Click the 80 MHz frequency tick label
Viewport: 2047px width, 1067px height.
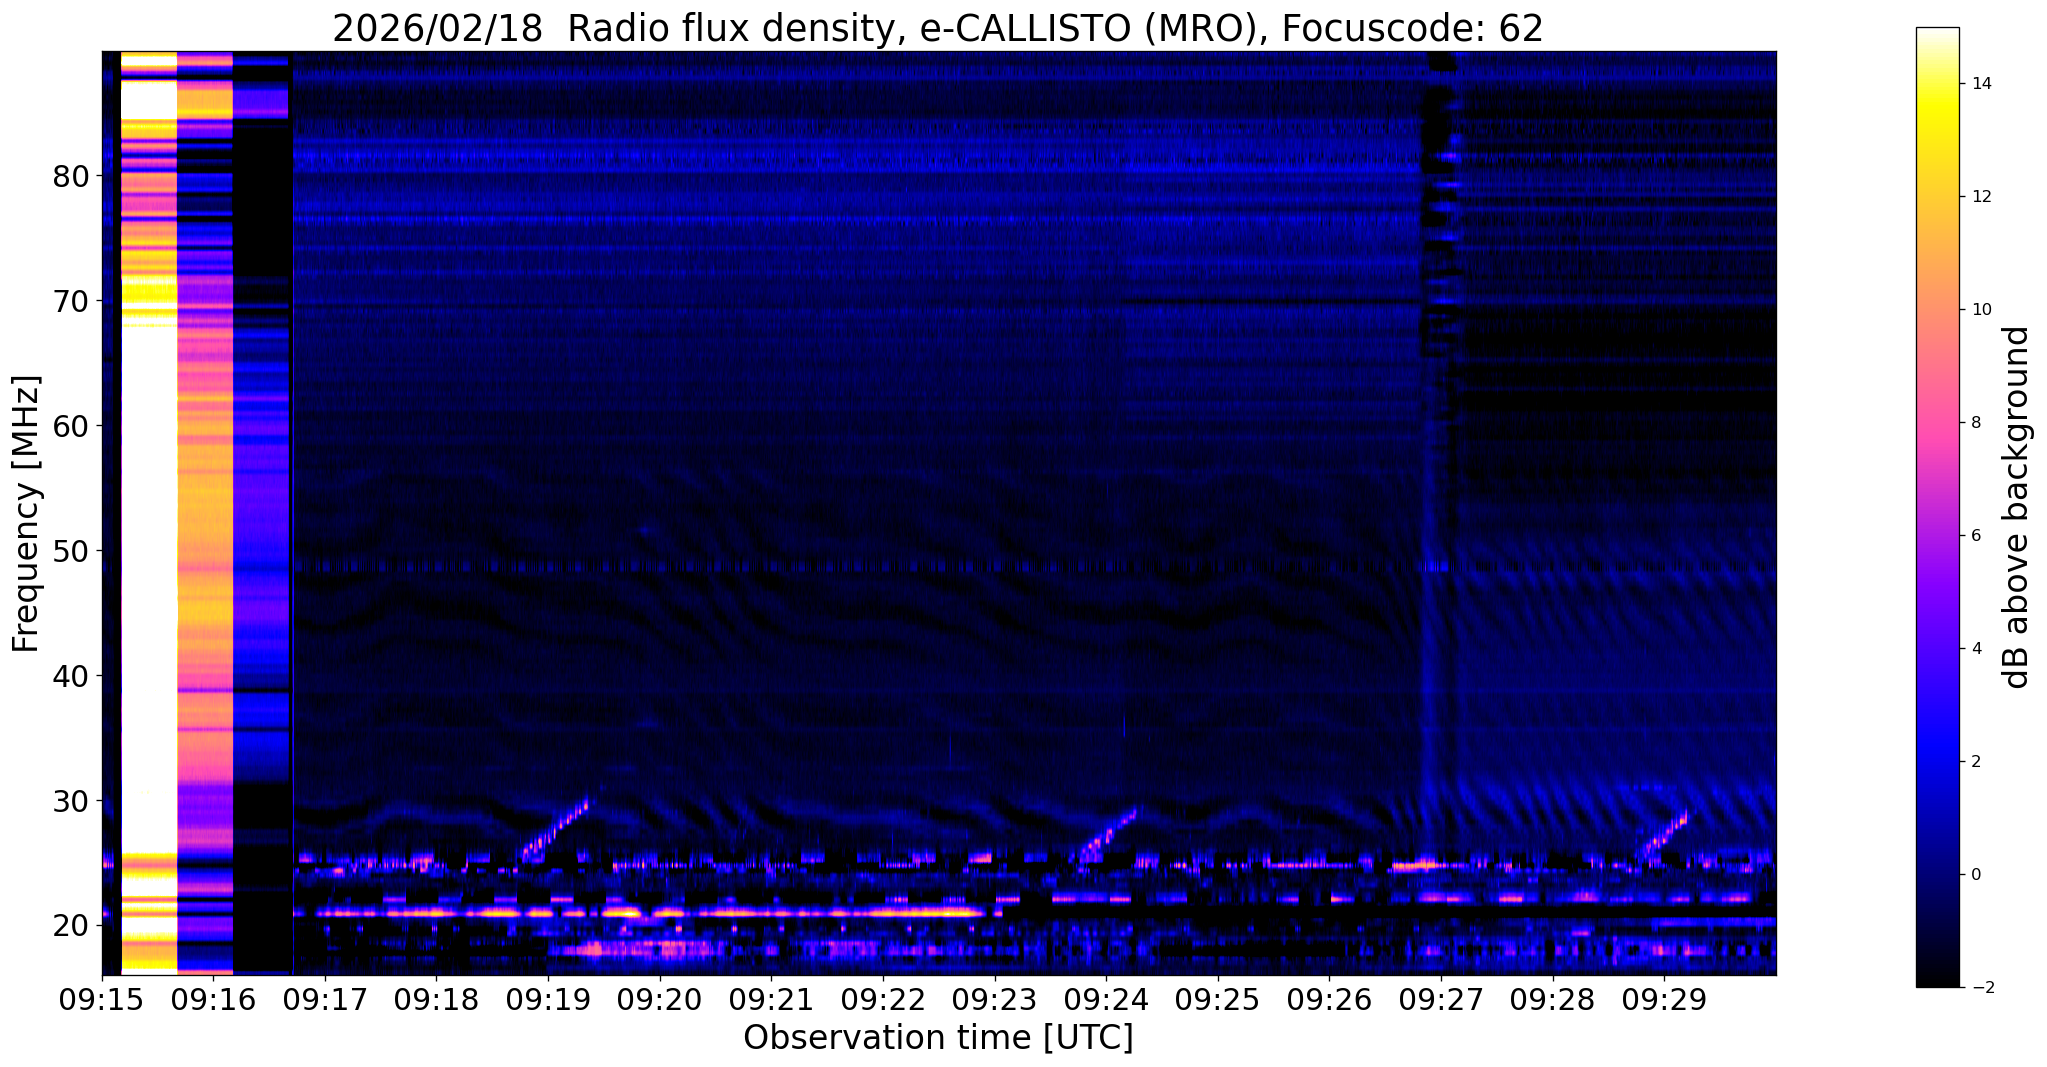[x=70, y=176]
